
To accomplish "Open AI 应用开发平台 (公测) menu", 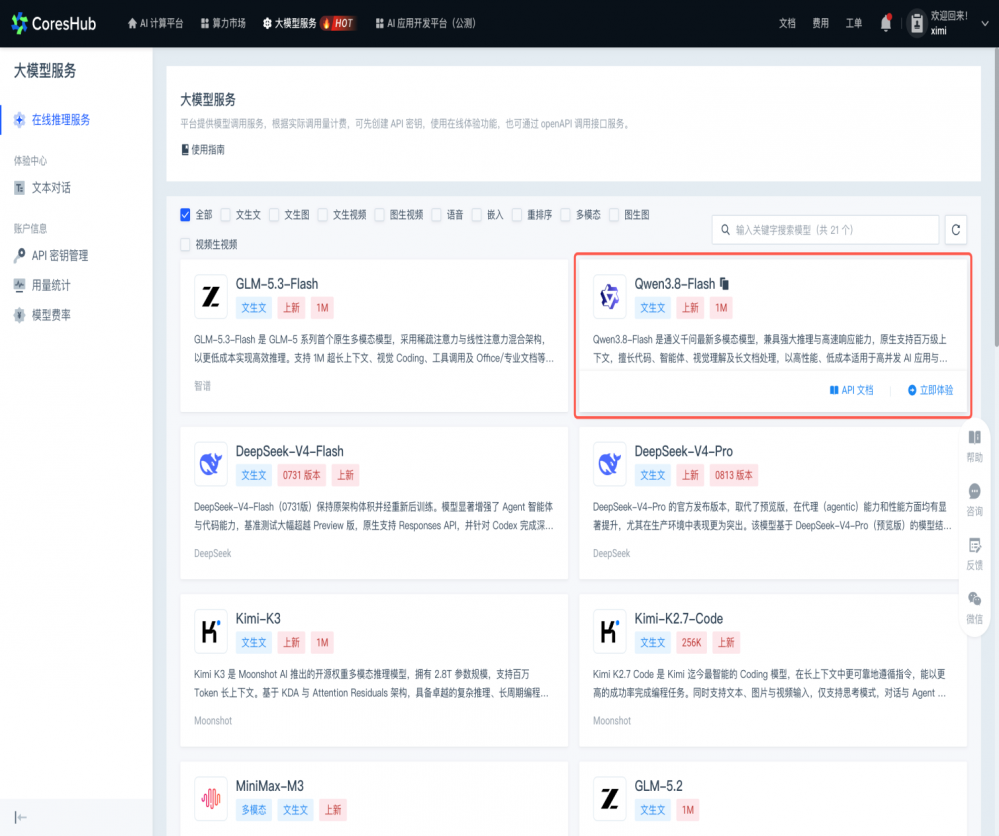I will point(426,24).
